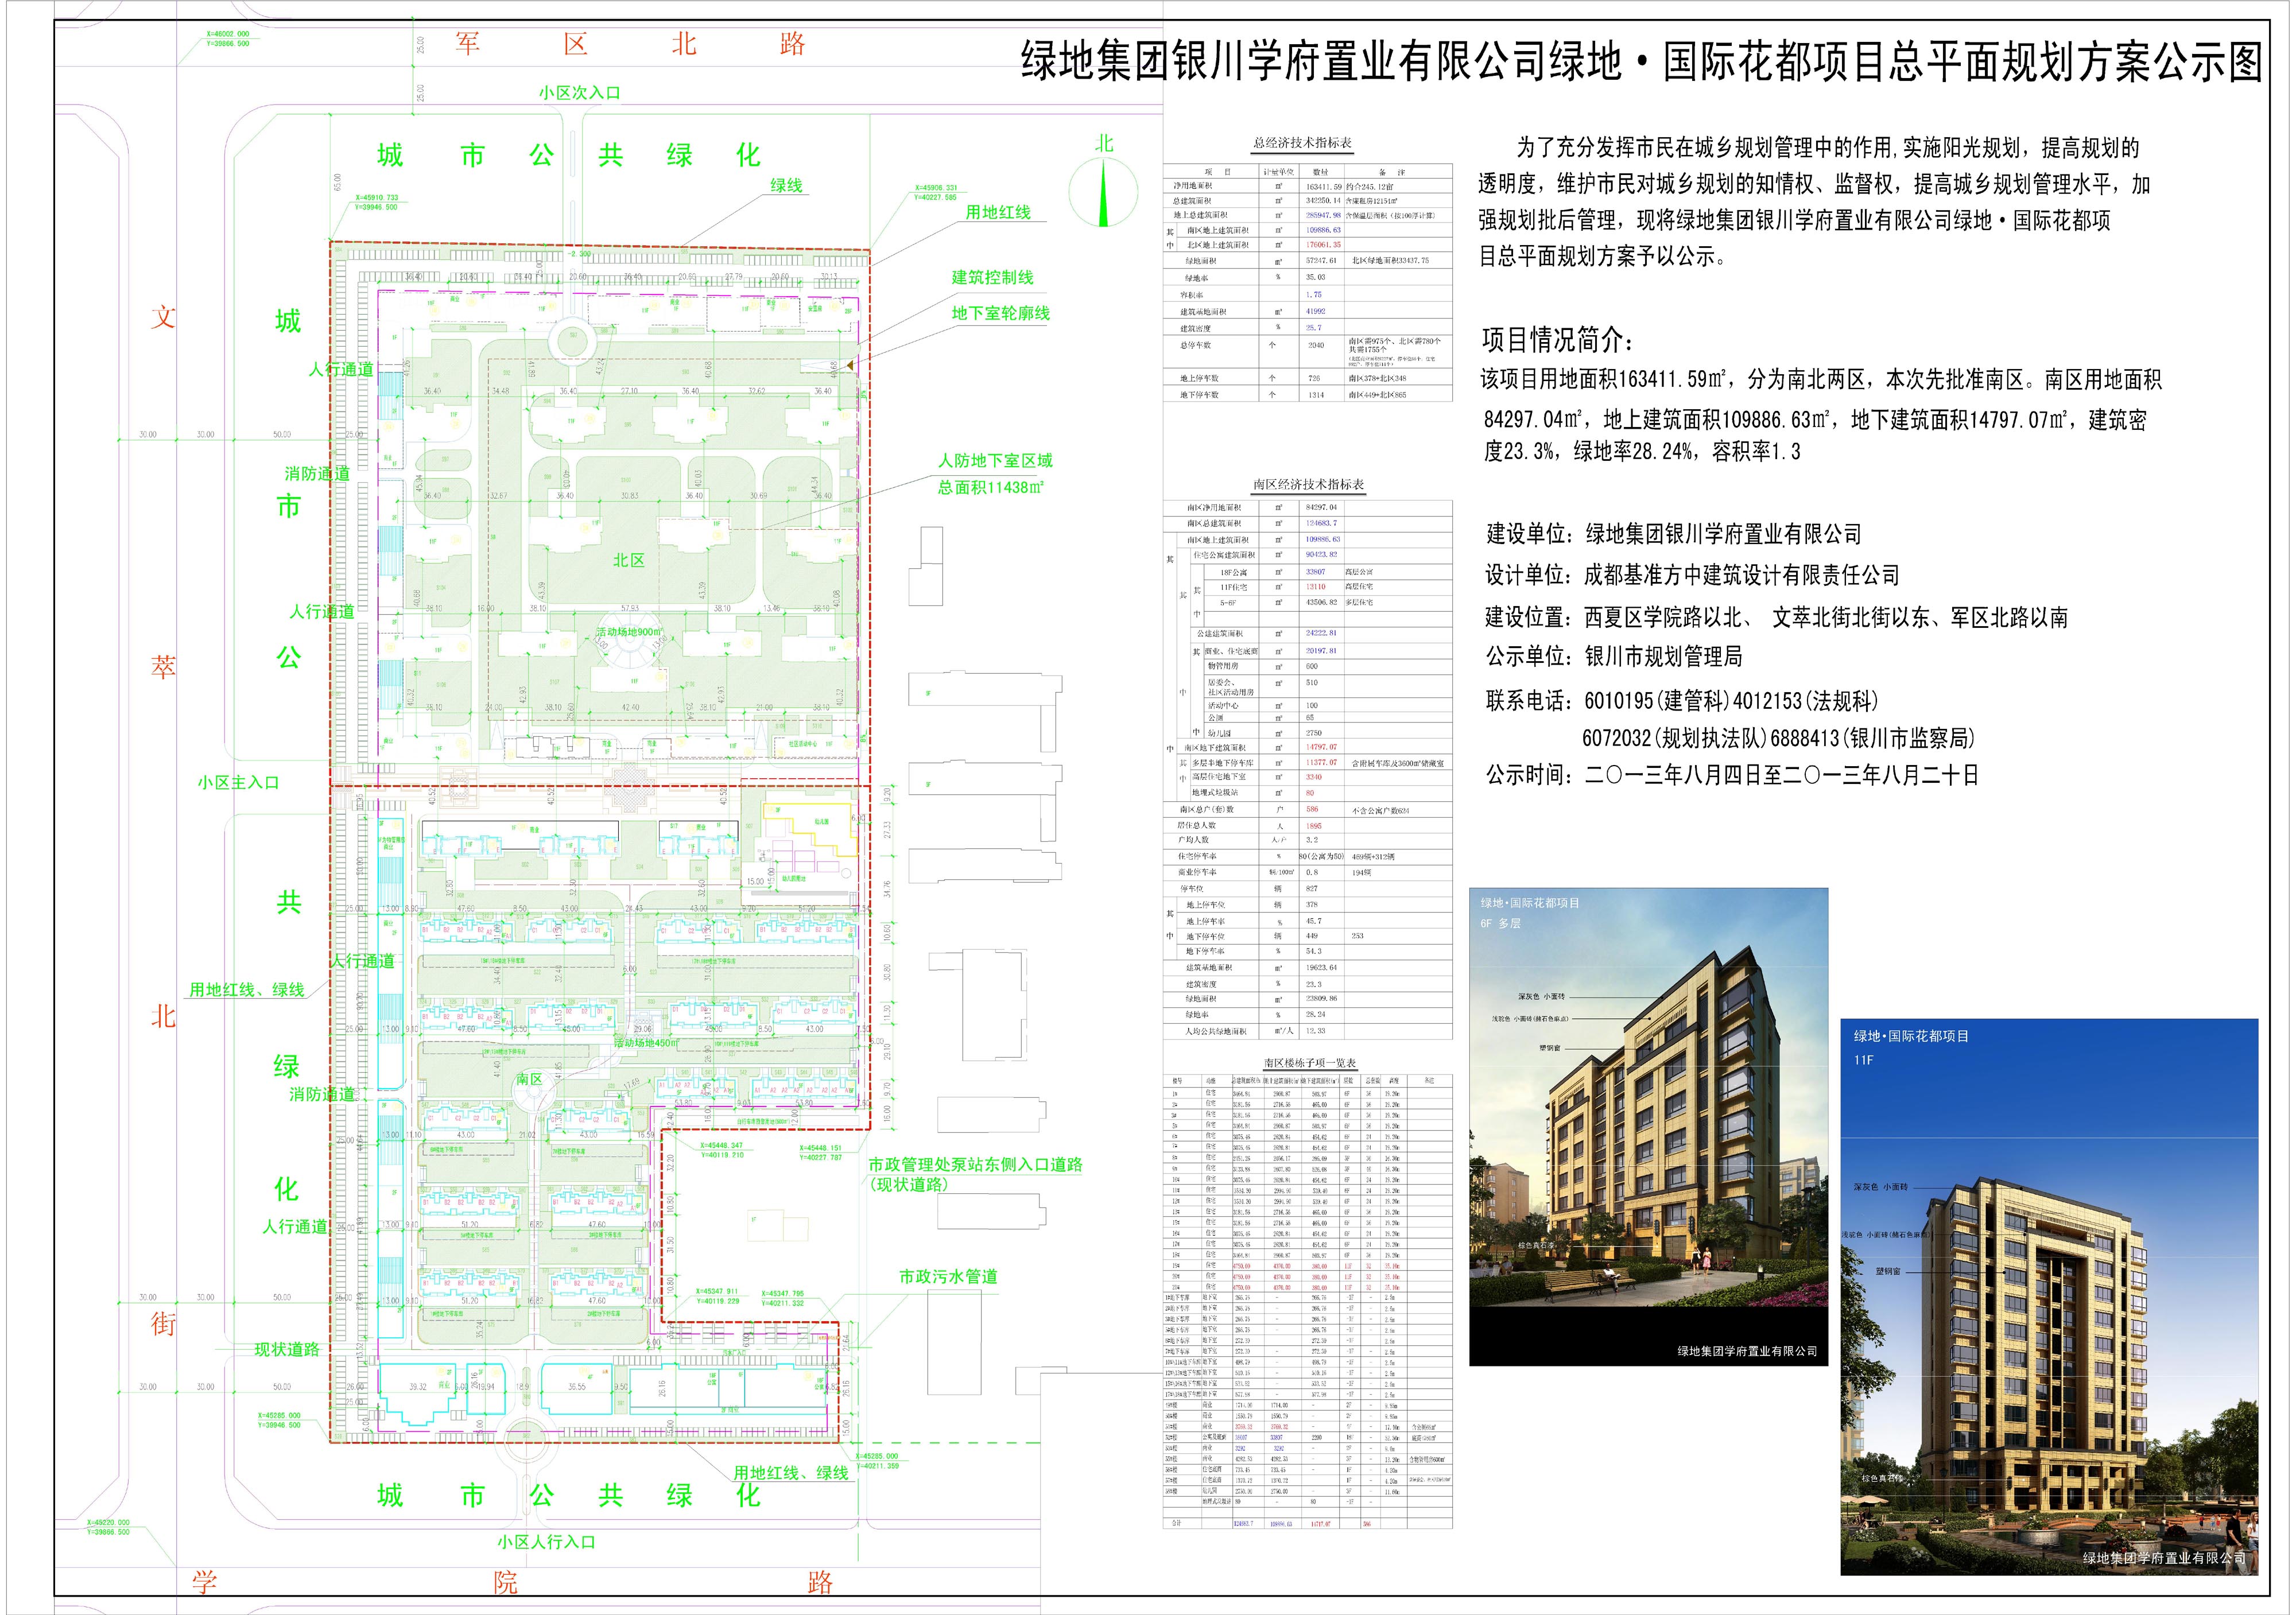Click the 南区楼栋子项一览表 table title

pos(1309,1063)
